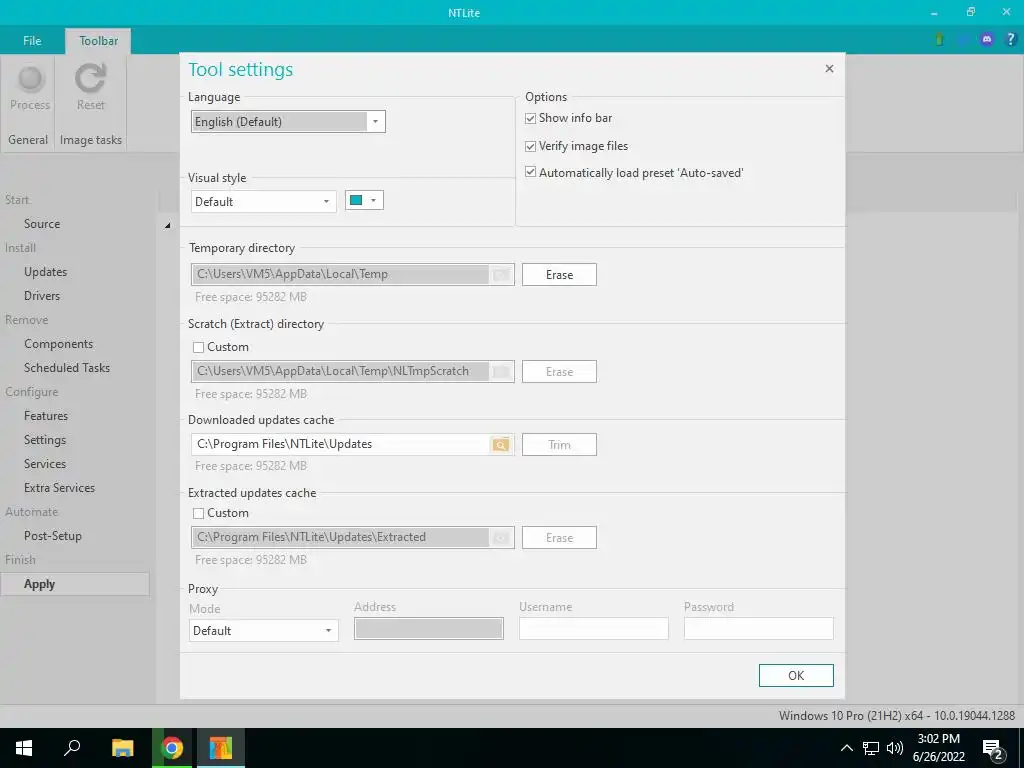Show hidden system tray icons

pyautogui.click(x=846, y=748)
